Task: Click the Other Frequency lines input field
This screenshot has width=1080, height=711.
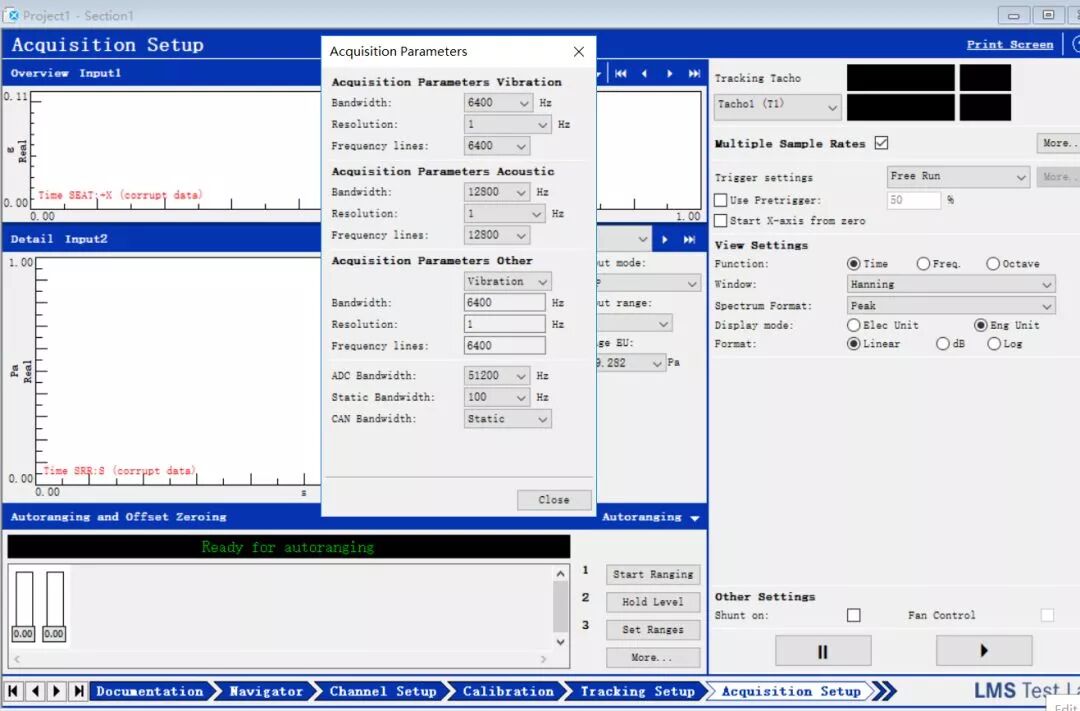Action: 505,345
